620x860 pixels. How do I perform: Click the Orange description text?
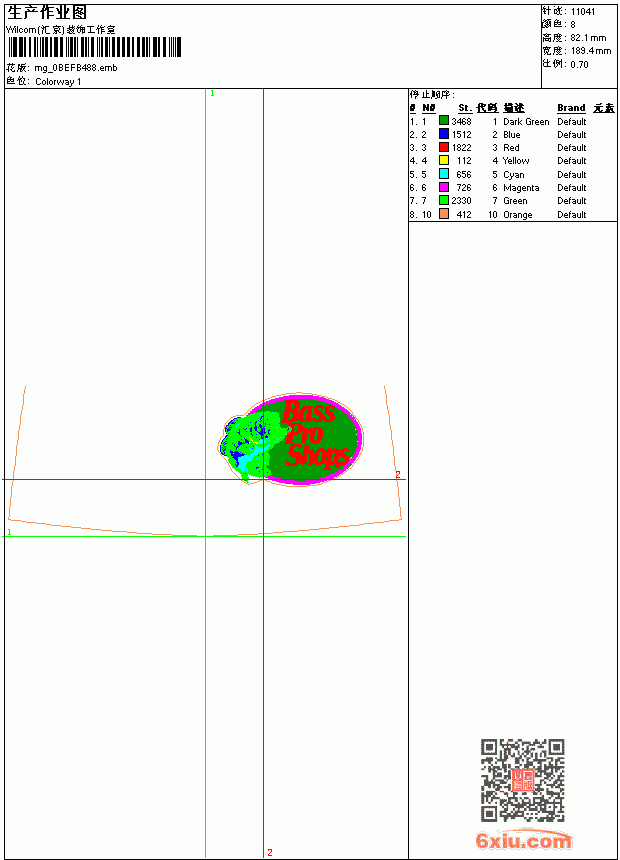(517, 215)
